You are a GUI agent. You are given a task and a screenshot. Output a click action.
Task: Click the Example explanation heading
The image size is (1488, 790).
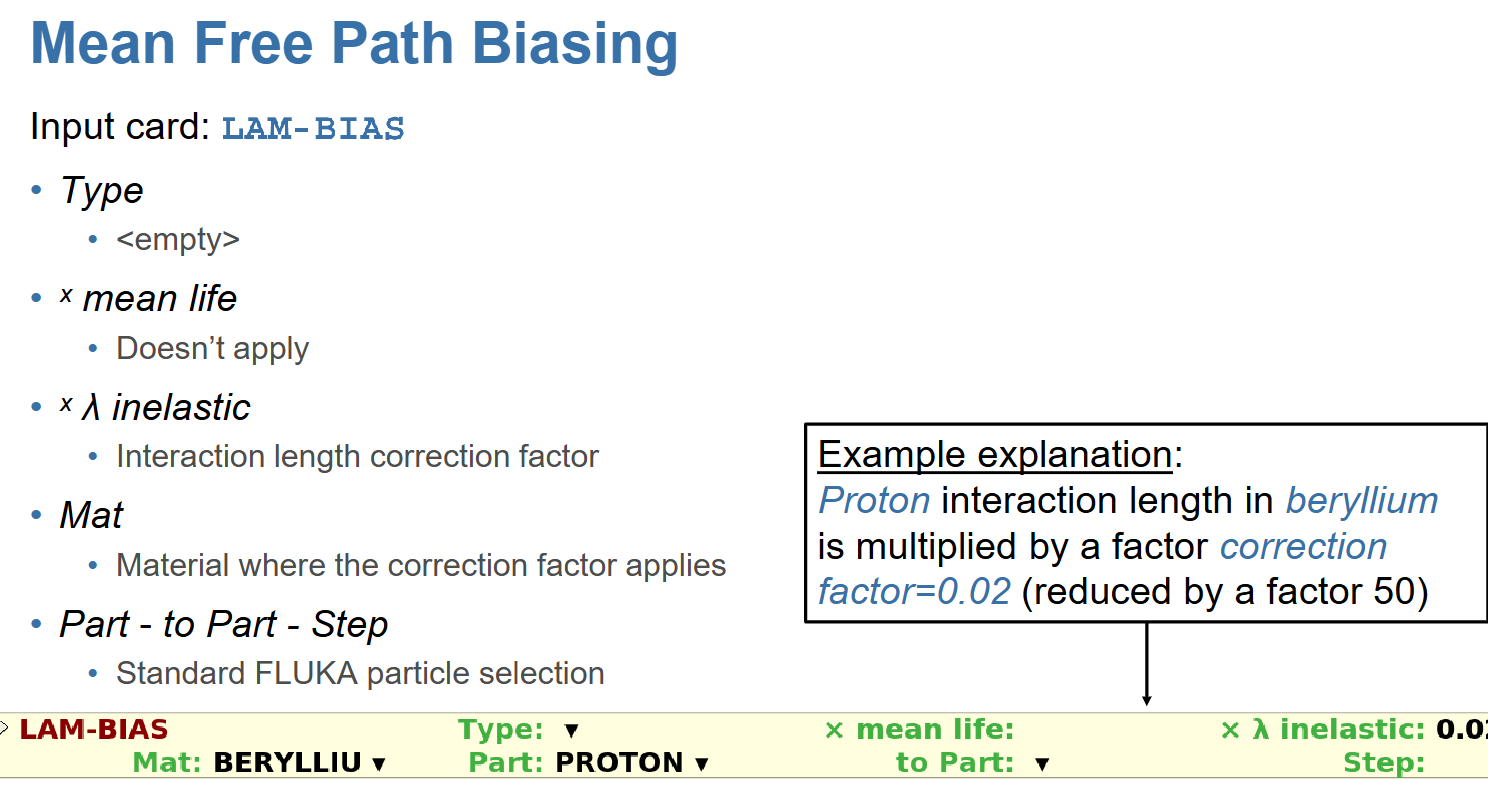pyautogui.click(x=995, y=455)
